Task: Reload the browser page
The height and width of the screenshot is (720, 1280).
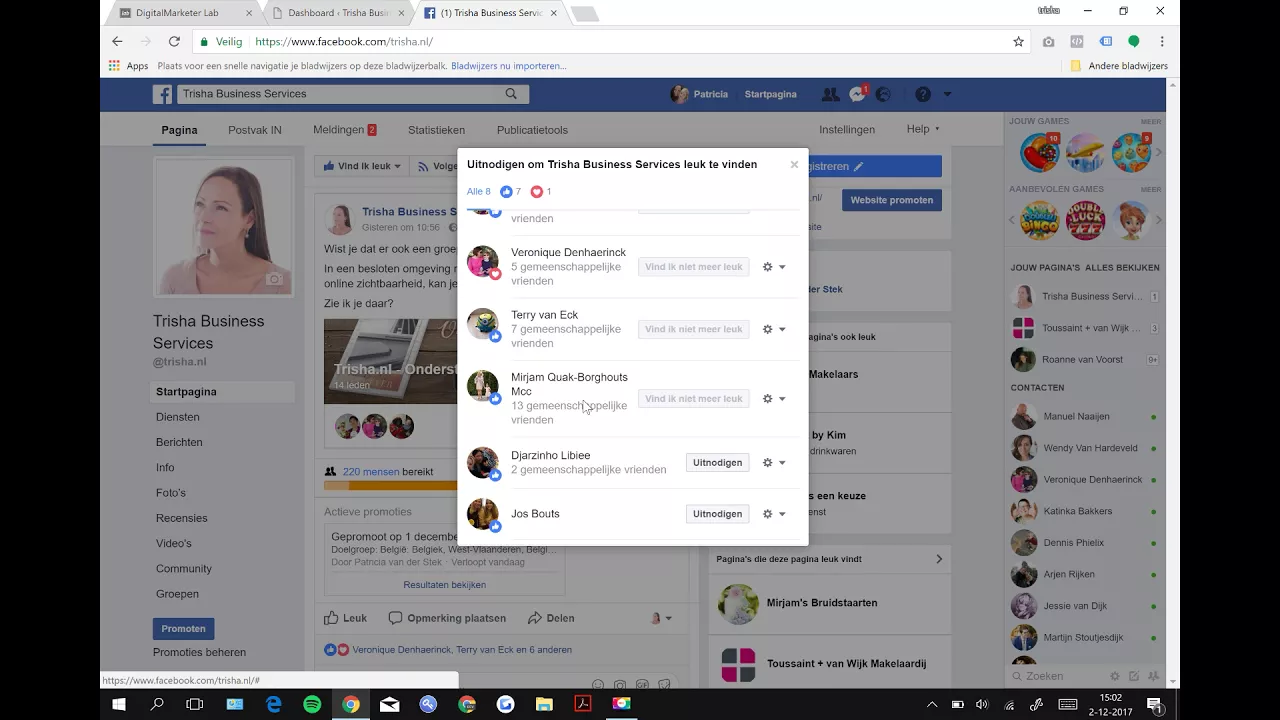Action: [174, 42]
